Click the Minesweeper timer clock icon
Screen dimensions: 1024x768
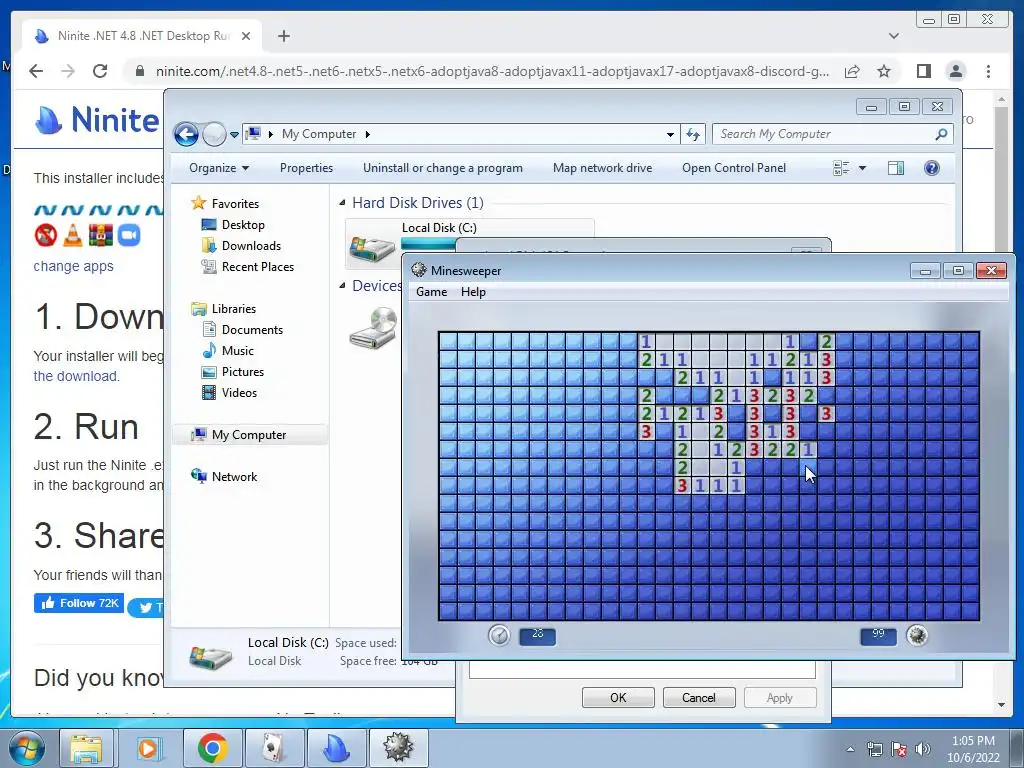(499, 635)
